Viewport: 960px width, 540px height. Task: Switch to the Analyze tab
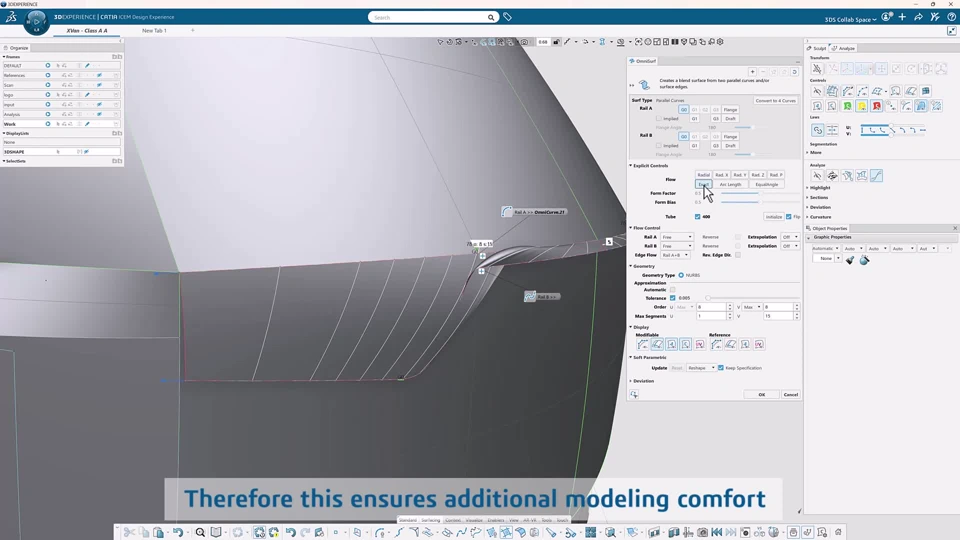844,48
